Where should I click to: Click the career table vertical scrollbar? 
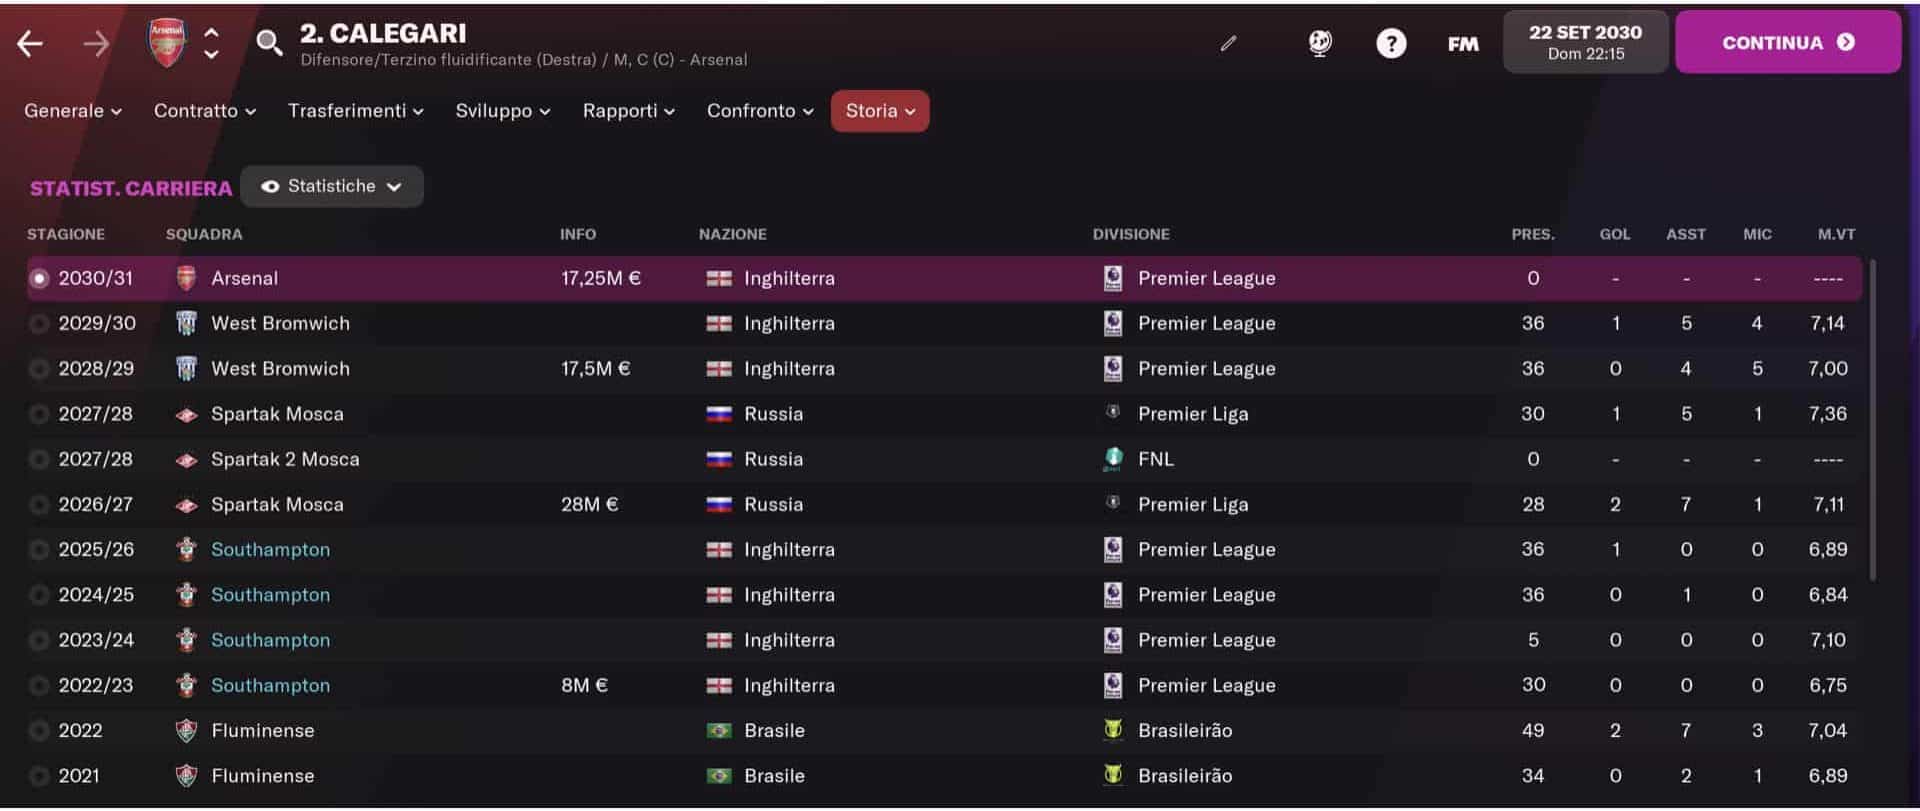[x=1872, y=420]
